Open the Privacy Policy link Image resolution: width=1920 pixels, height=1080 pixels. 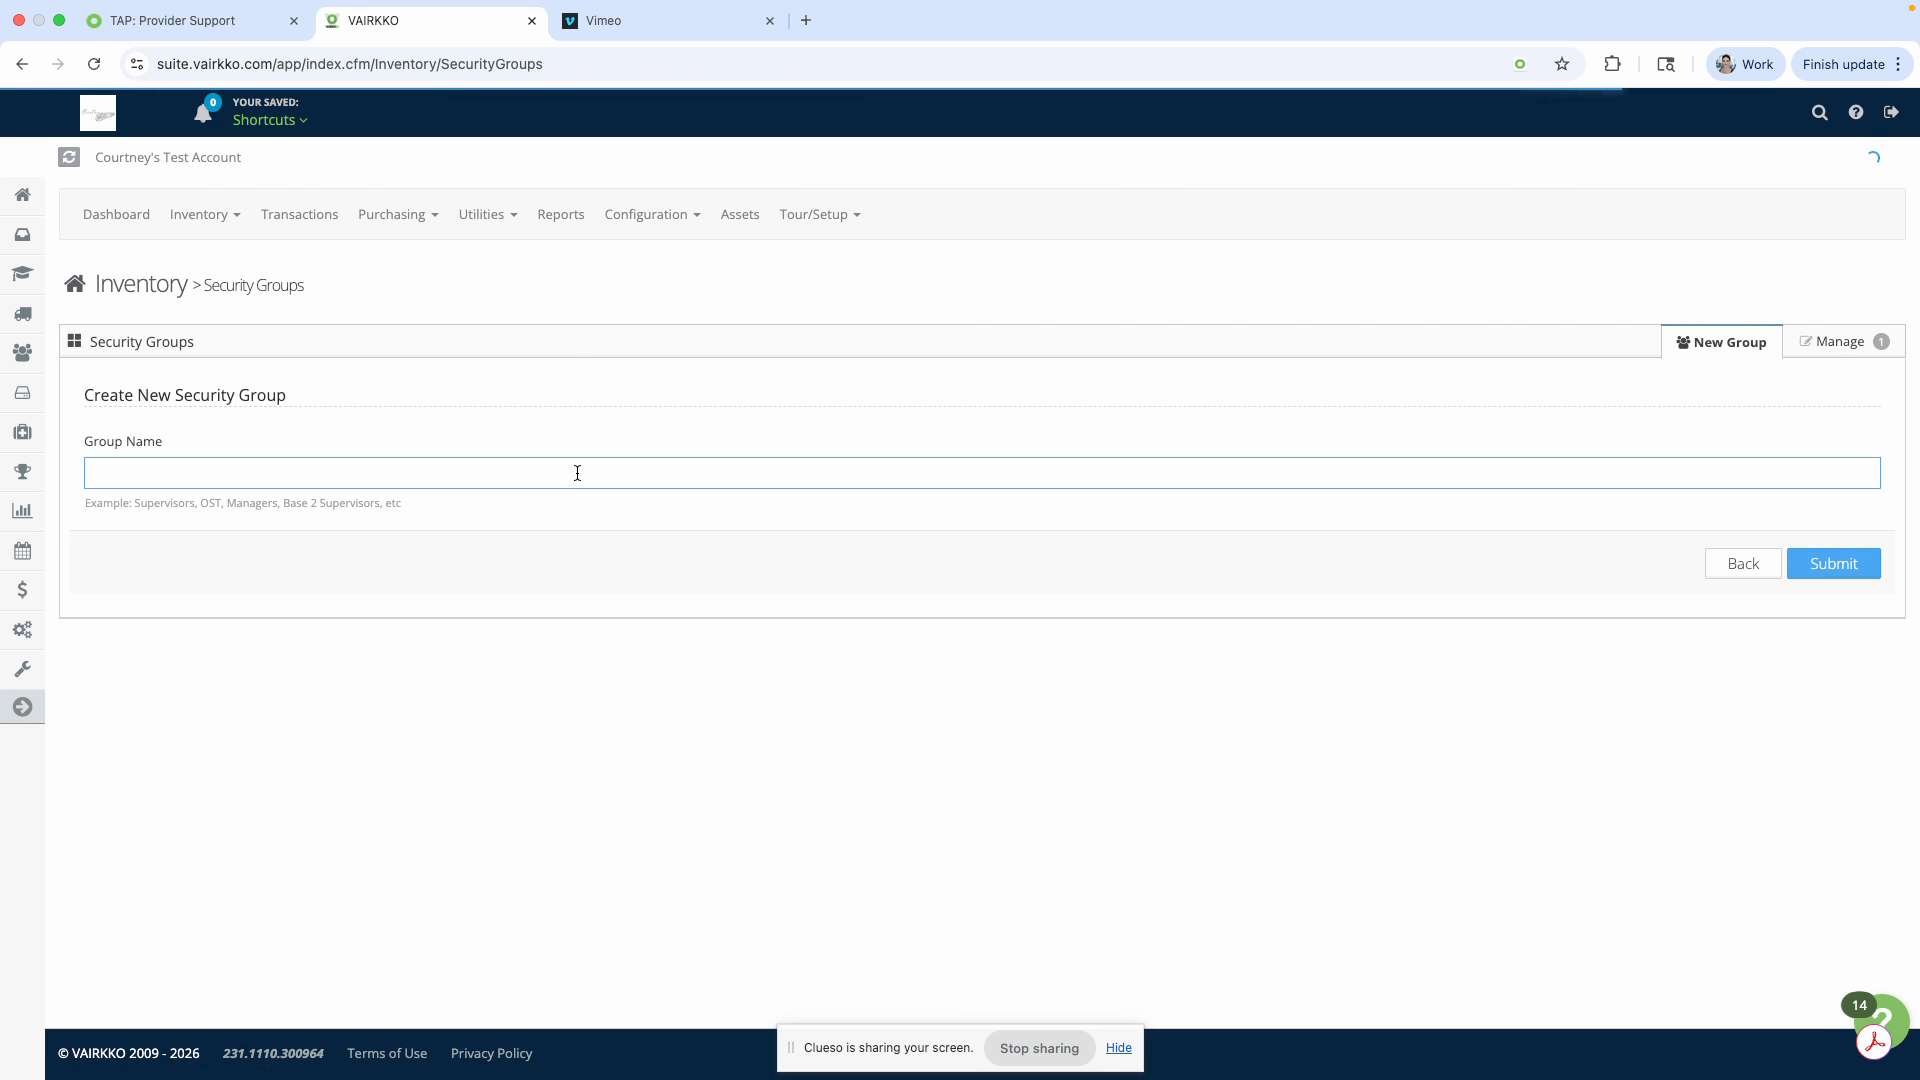point(491,1054)
